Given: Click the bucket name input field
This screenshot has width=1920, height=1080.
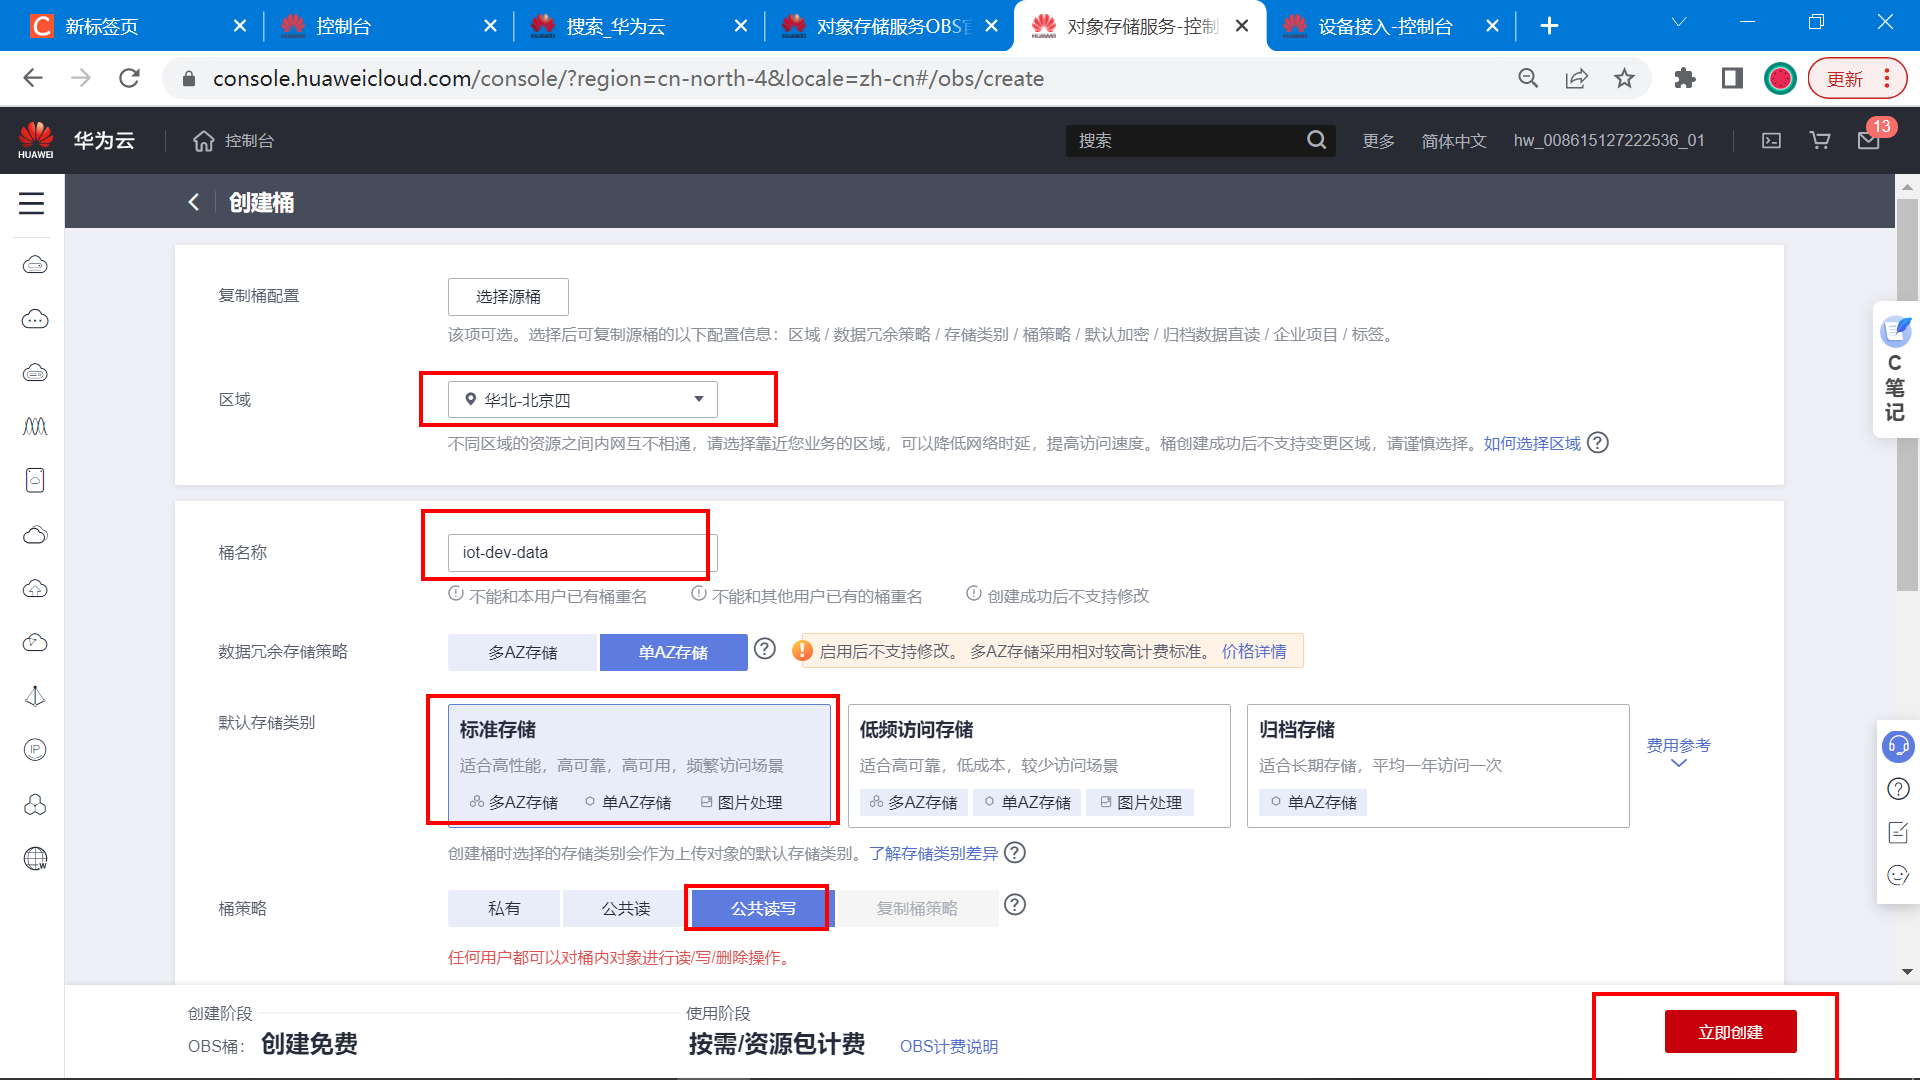Looking at the screenshot, I should pyautogui.click(x=582, y=552).
